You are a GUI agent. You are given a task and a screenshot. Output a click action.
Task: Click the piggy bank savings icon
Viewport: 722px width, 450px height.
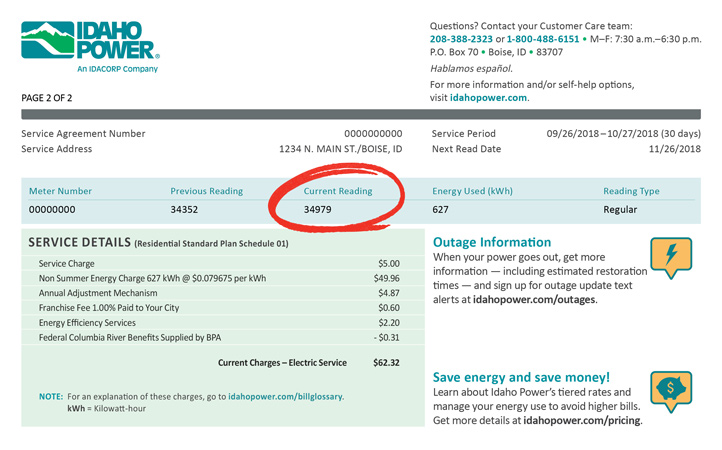tap(671, 391)
